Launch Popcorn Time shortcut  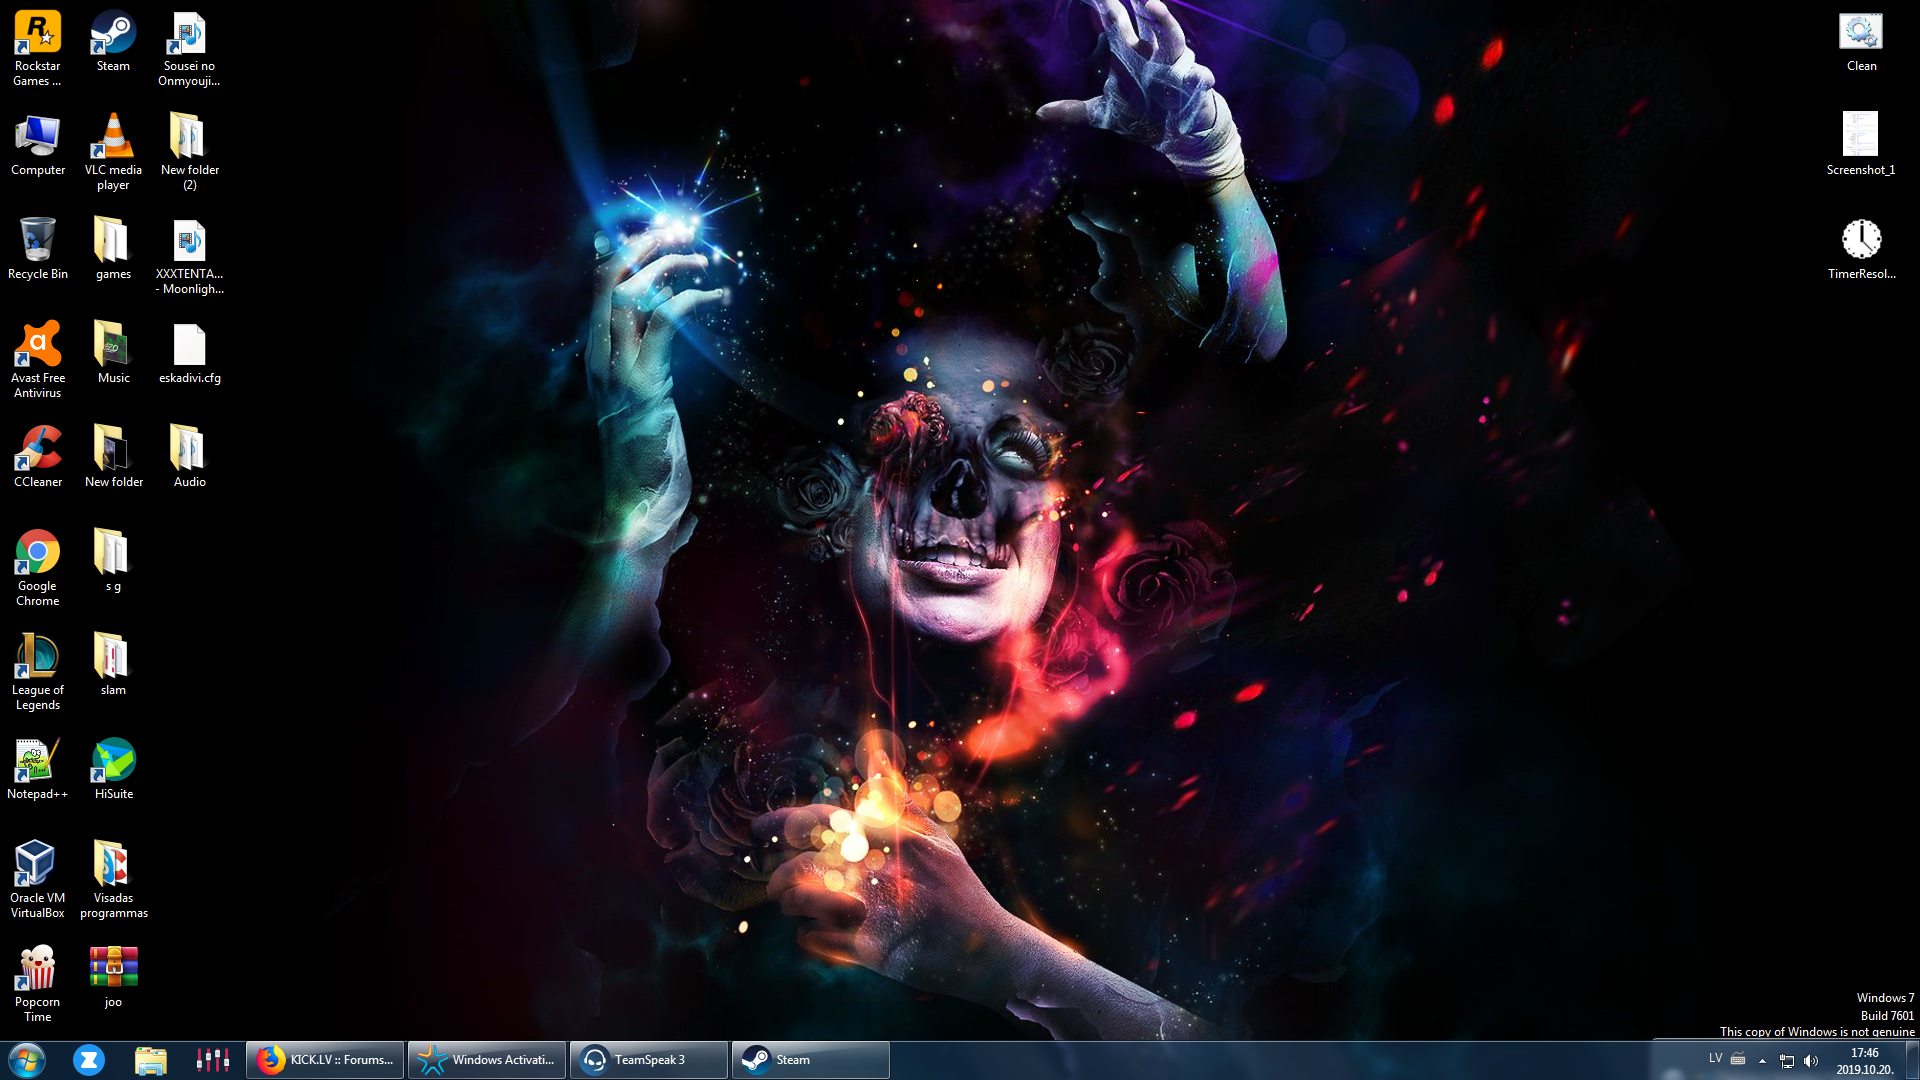(x=37, y=984)
